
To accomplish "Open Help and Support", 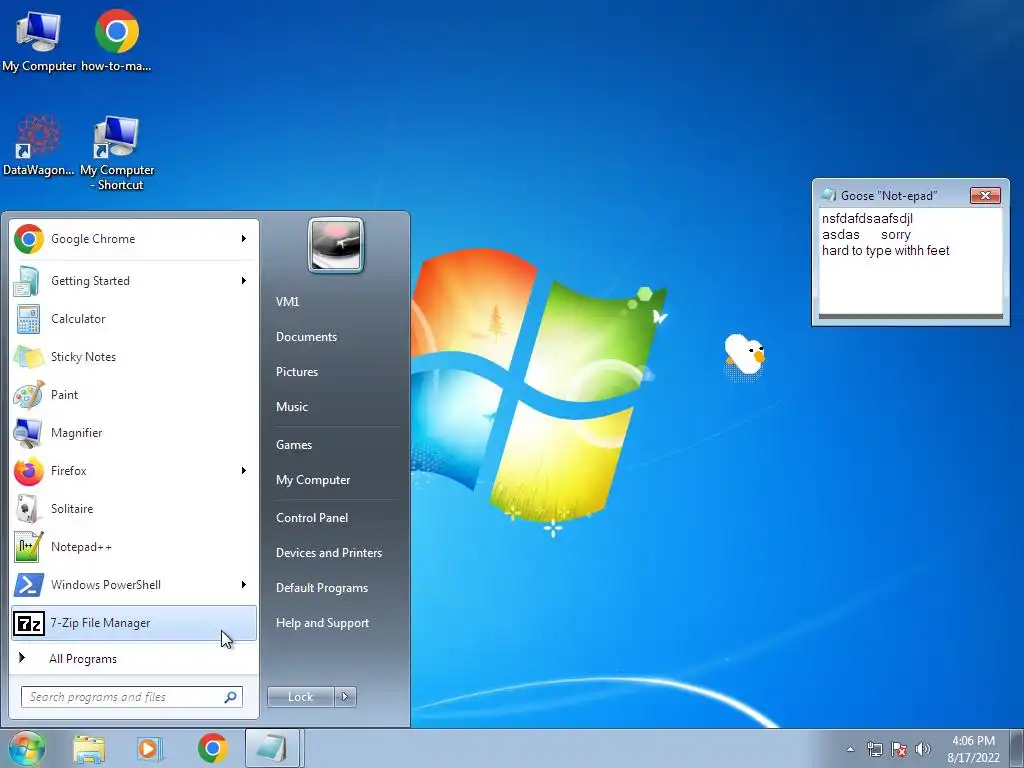I will (322, 623).
